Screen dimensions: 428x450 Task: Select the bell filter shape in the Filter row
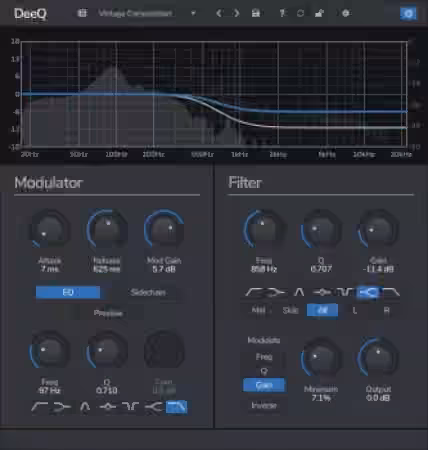(299, 292)
